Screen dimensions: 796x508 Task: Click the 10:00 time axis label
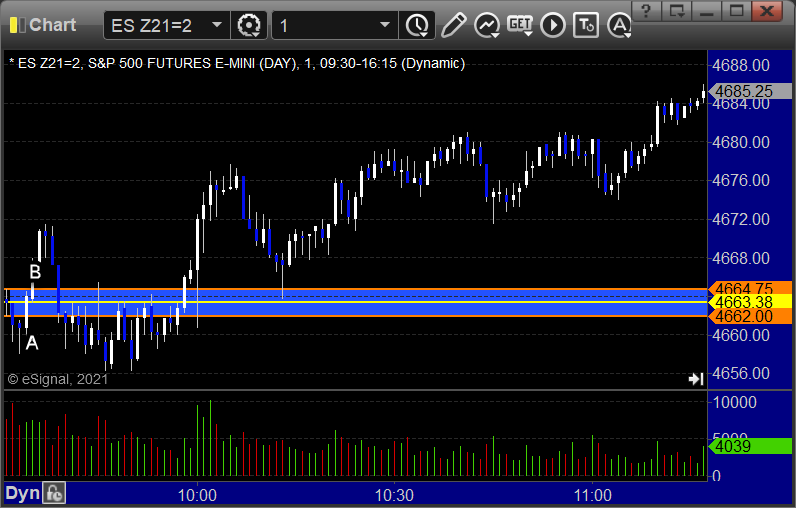click(197, 495)
